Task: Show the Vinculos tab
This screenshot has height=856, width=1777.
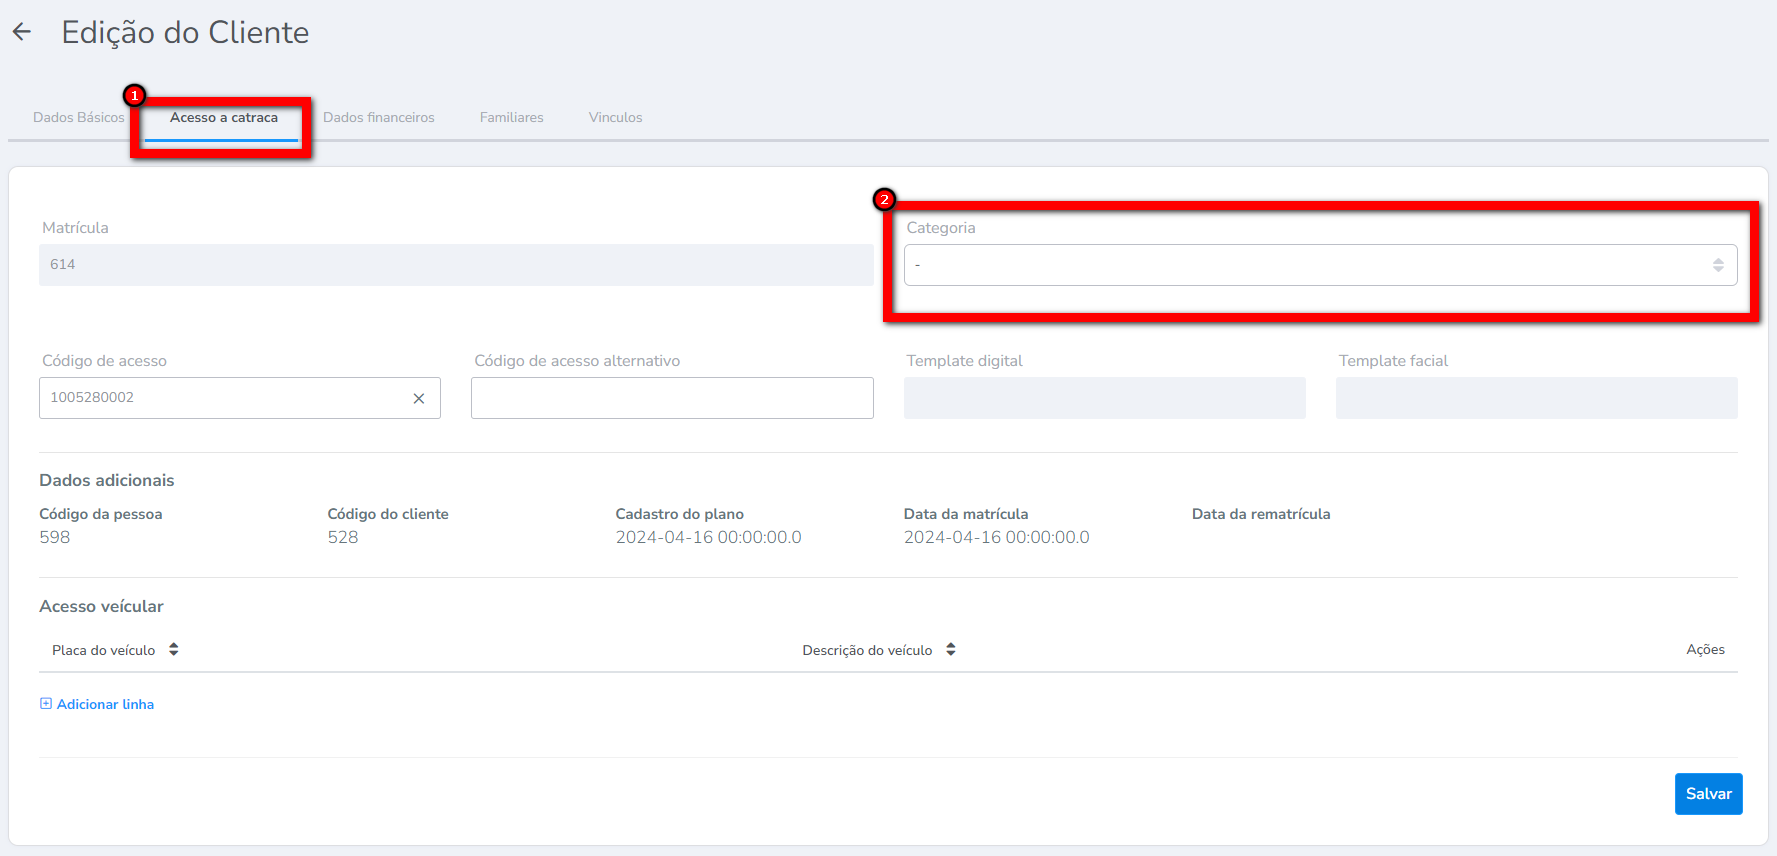Action: click(615, 117)
